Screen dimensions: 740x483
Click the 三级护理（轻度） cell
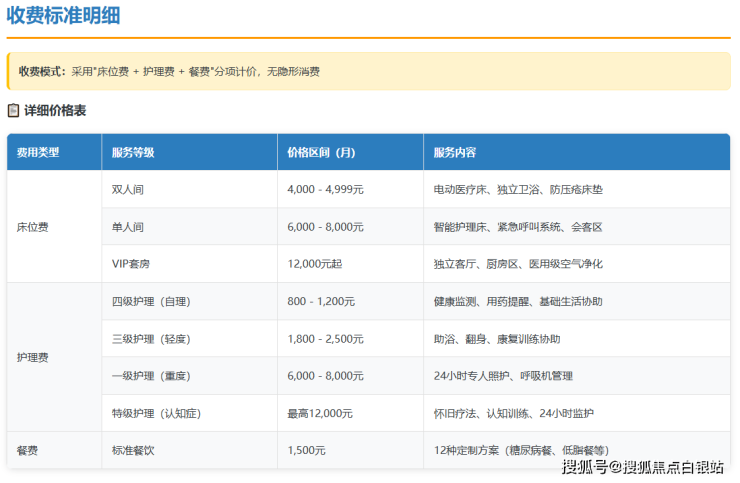(151, 339)
